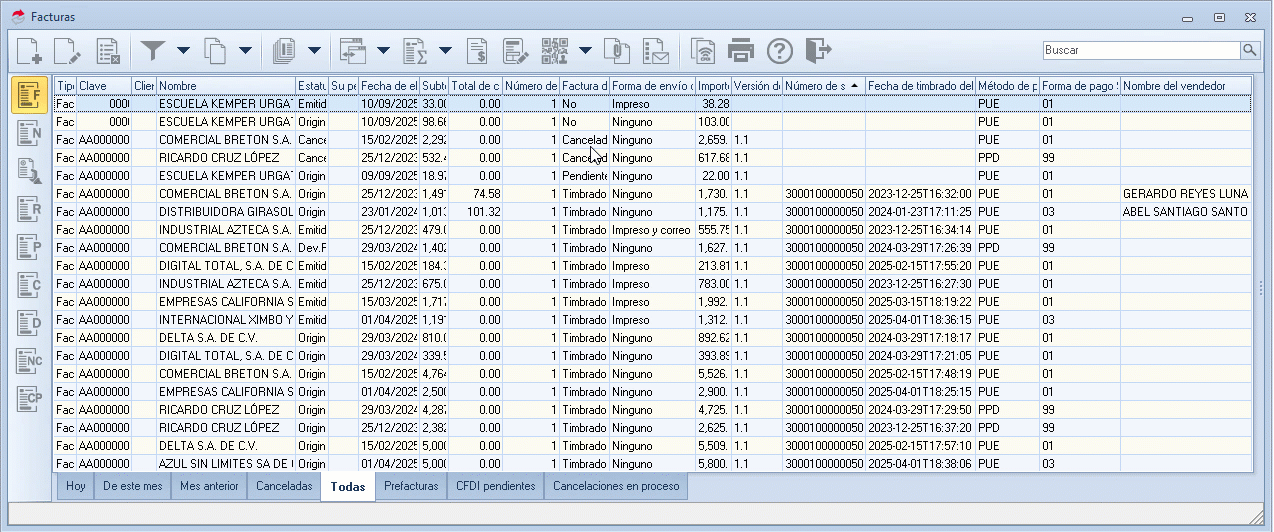Image resolution: width=1274 pixels, height=532 pixels.
Task: Click the printer icon
Action: coord(741,50)
